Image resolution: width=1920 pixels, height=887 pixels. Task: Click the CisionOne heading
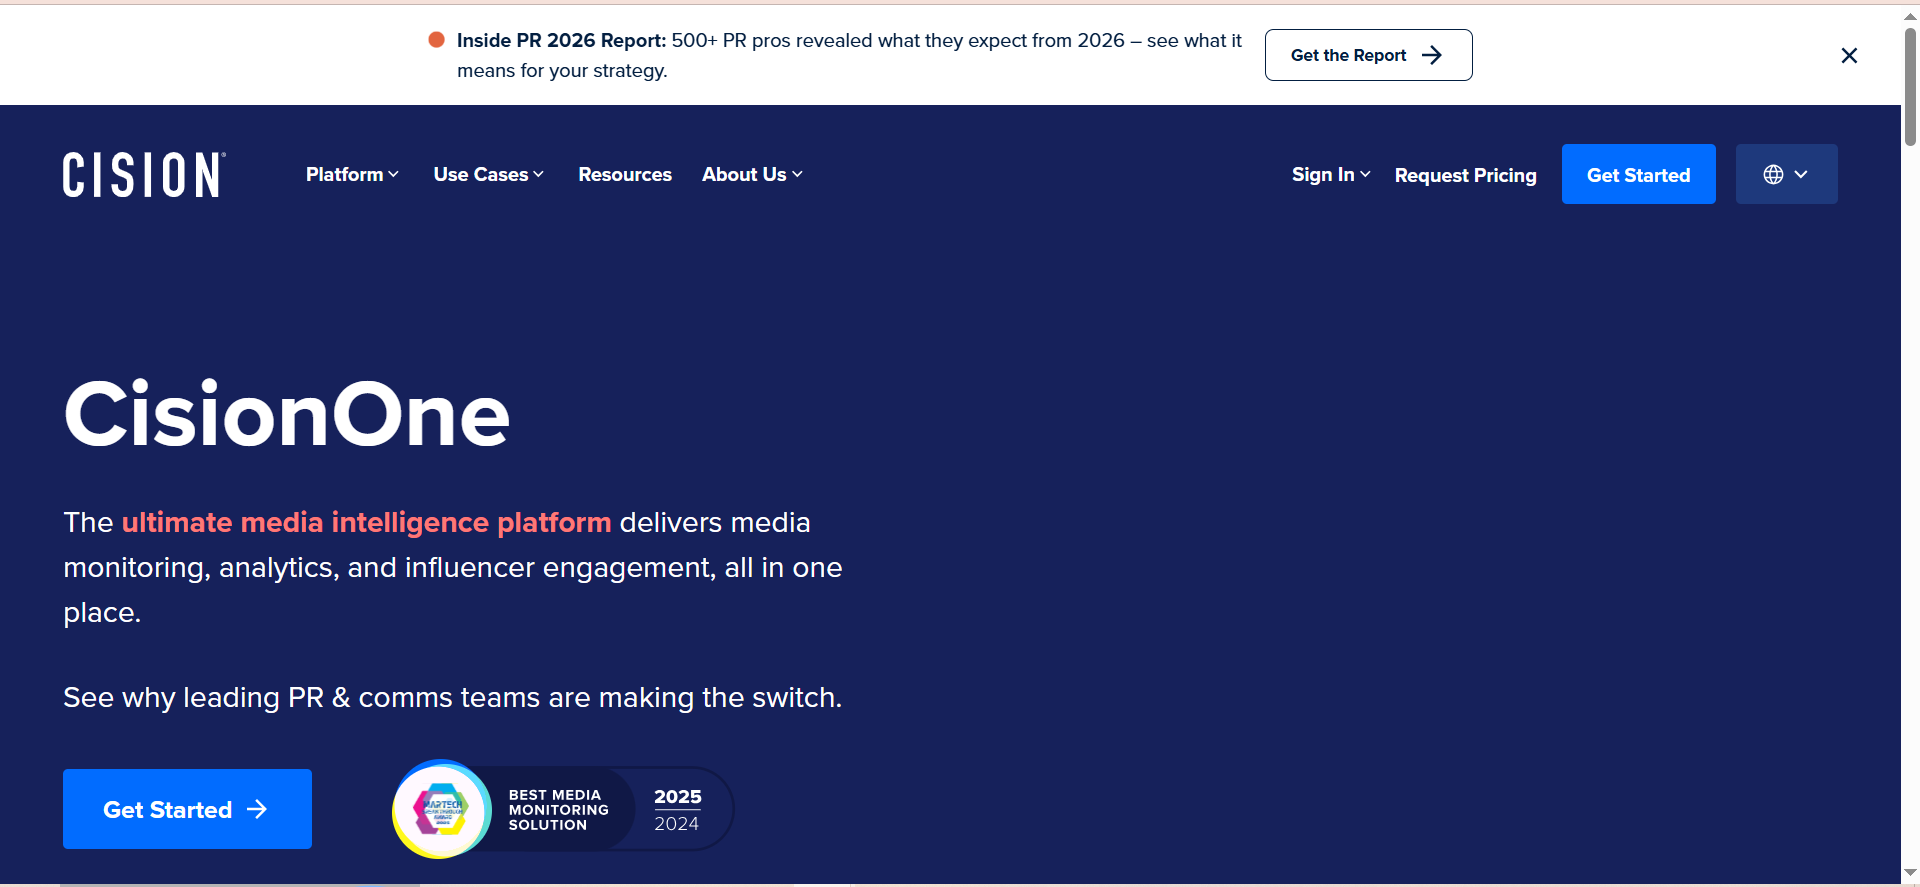pyautogui.click(x=287, y=414)
